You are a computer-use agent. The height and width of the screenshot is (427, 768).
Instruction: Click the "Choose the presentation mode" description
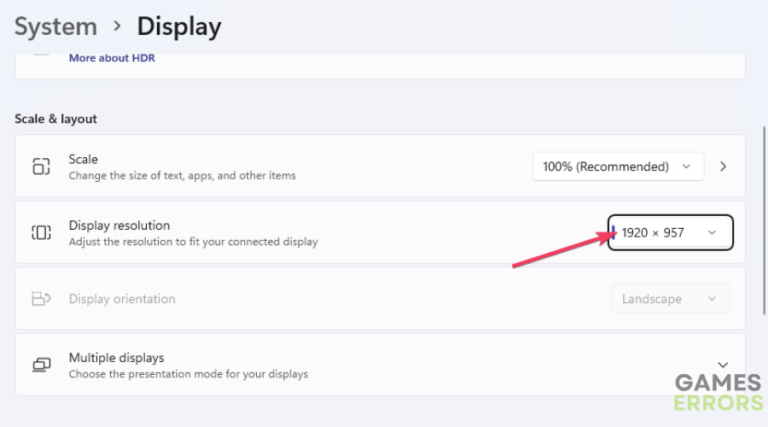[x=188, y=374]
